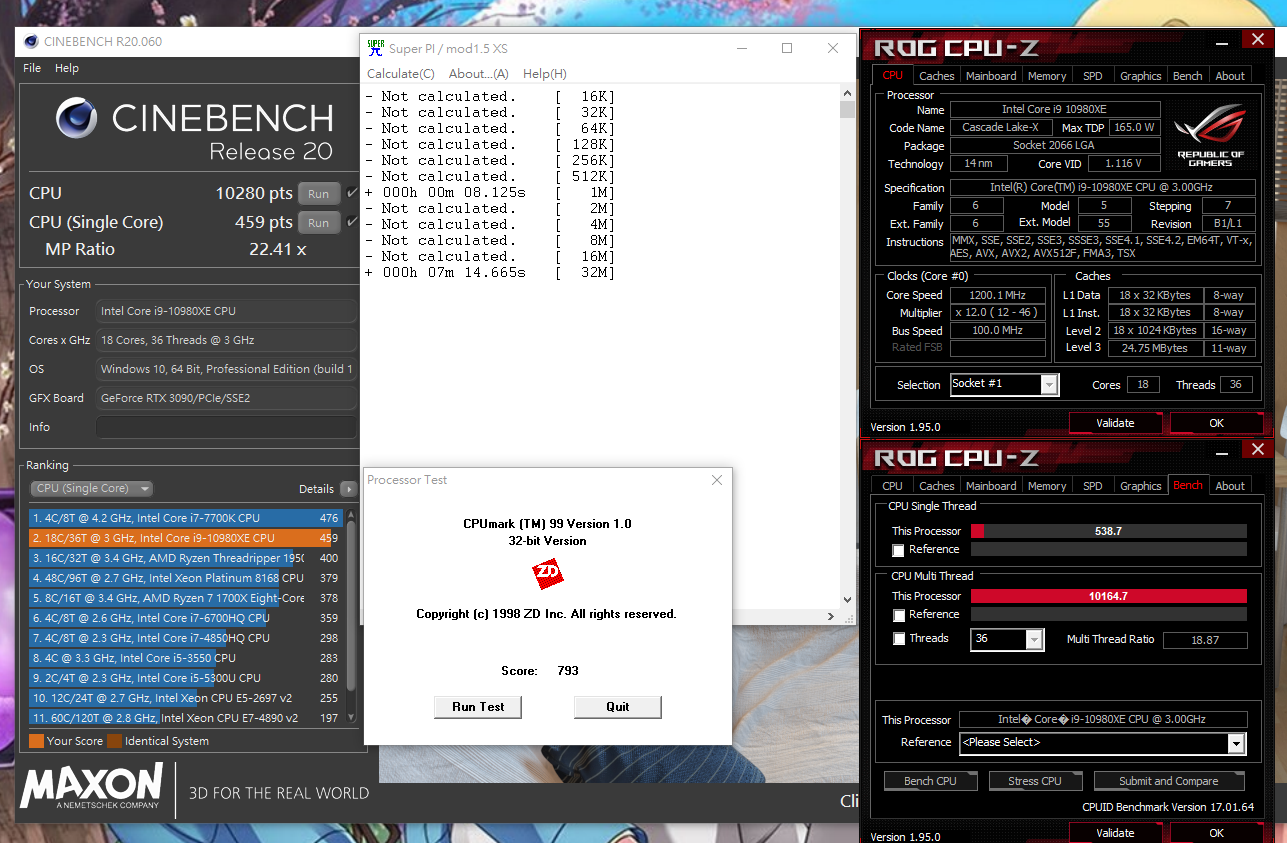This screenshot has height=843, width=1287.
Task: Enable Reference checkbox under CPU Multi Thread
Action: pyautogui.click(x=898, y=615)
